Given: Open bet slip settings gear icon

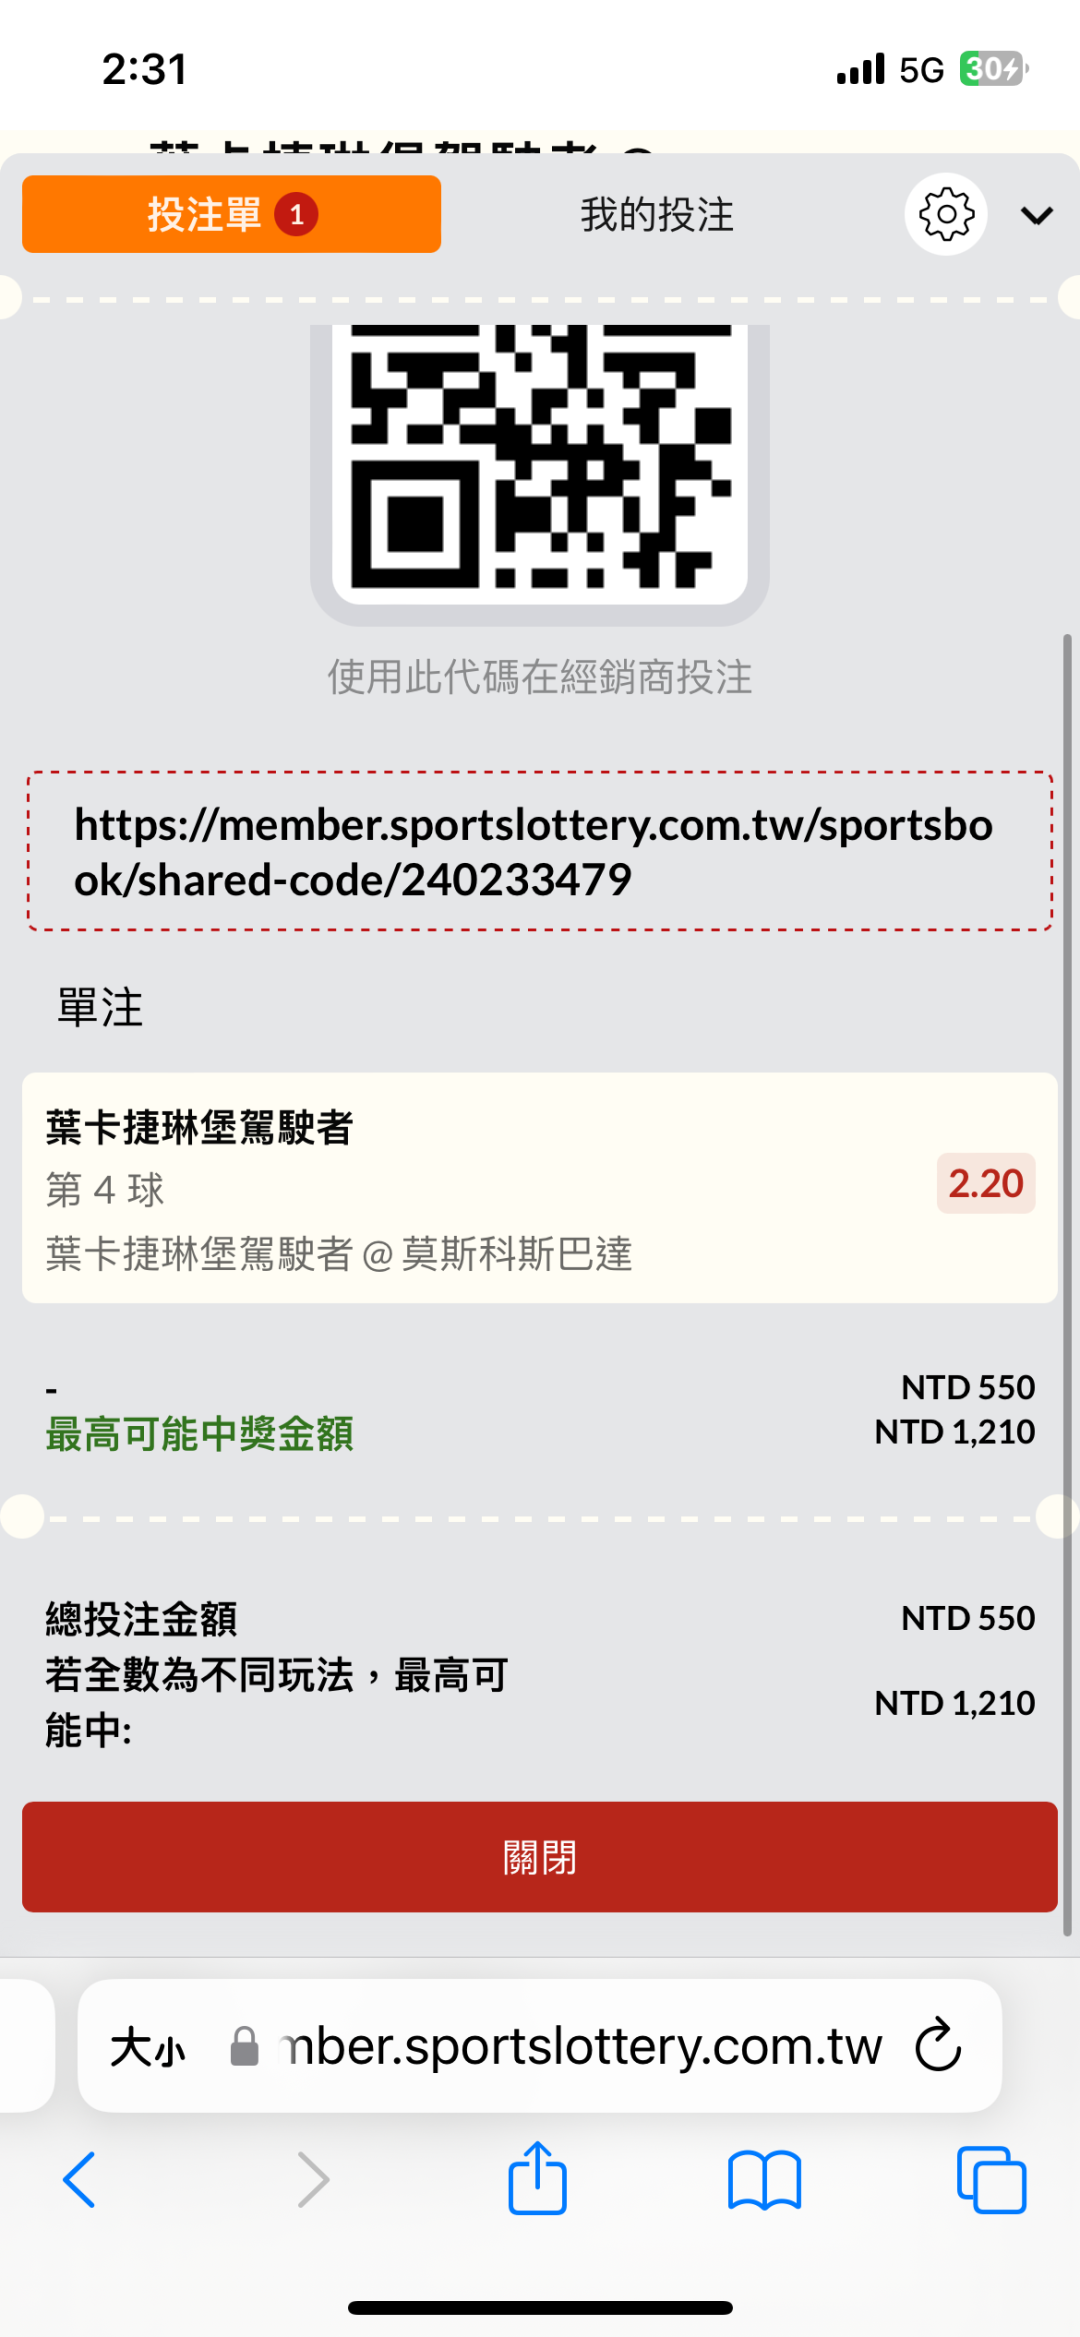Looking at the screenshot, I should point(945,214).
